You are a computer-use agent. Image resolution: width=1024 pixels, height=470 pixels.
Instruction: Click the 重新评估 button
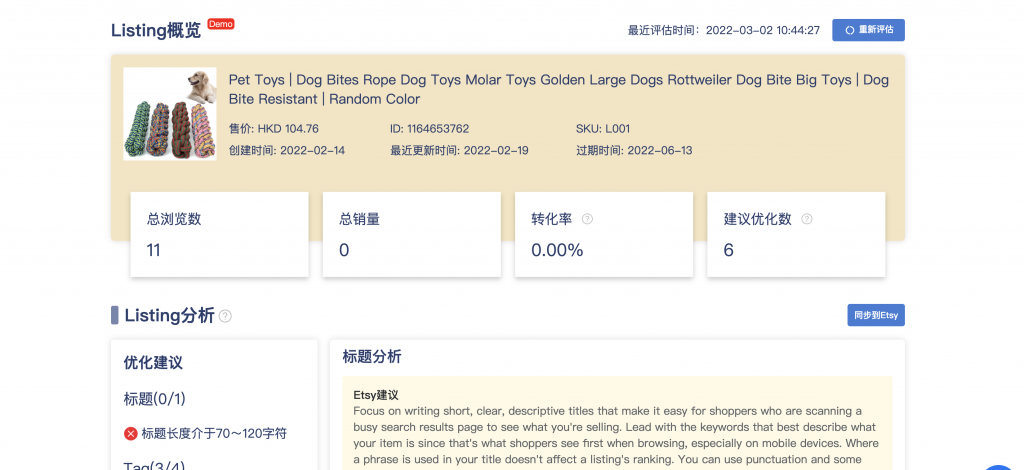coord(868,30)
